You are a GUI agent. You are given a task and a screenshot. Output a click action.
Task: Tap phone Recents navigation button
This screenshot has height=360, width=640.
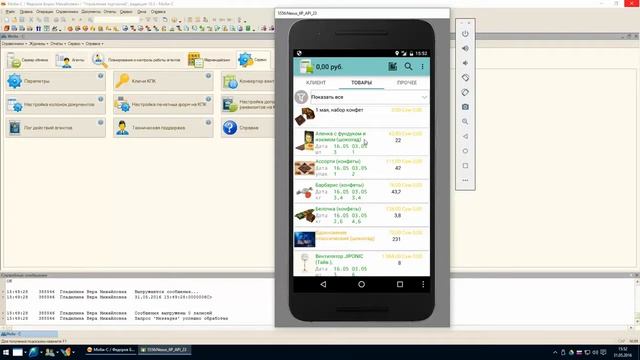coord(400,284)
